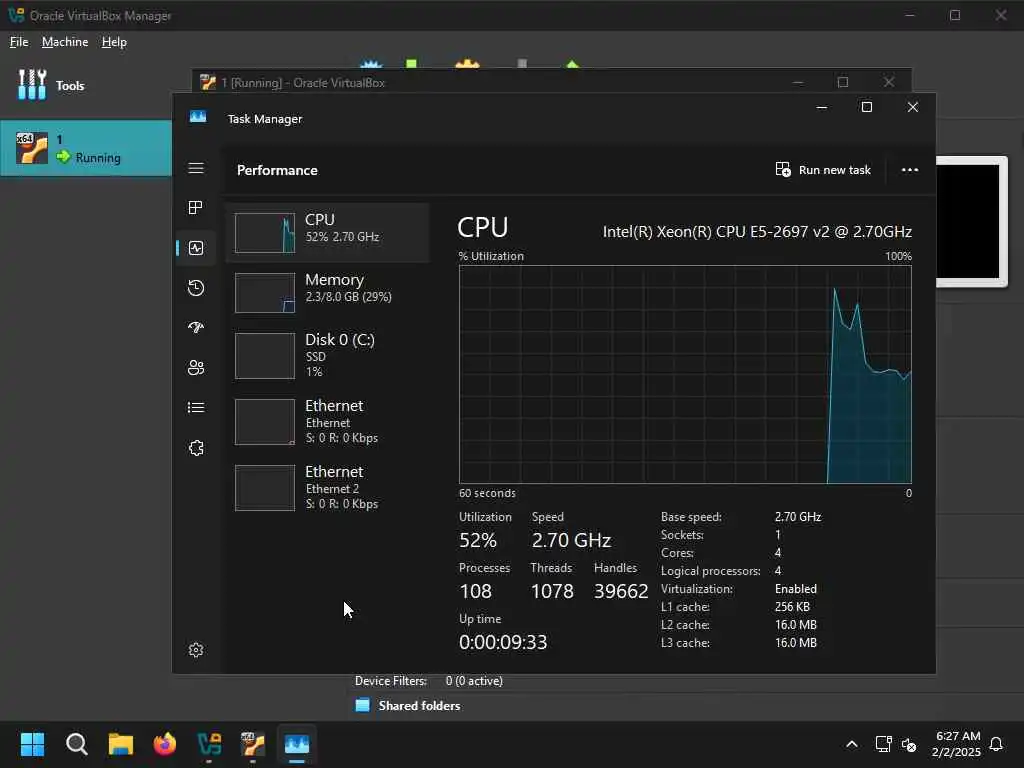Open Users page icon in sidebar
Viewport: 1024px width, 768px height.
tap(196, 368)
